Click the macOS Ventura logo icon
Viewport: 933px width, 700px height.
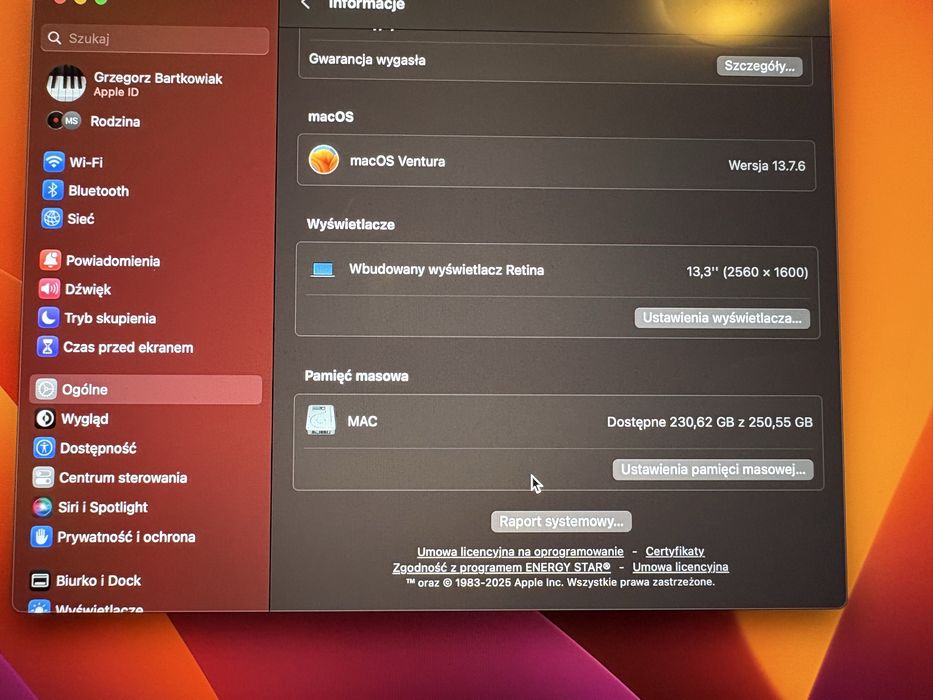point(324,160)
